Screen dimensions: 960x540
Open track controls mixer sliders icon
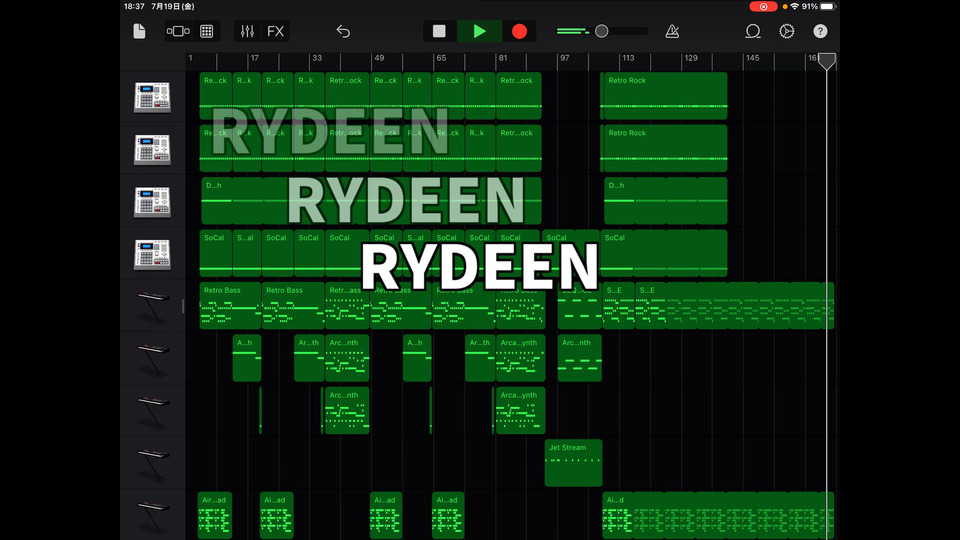click(x=247, y=31)
